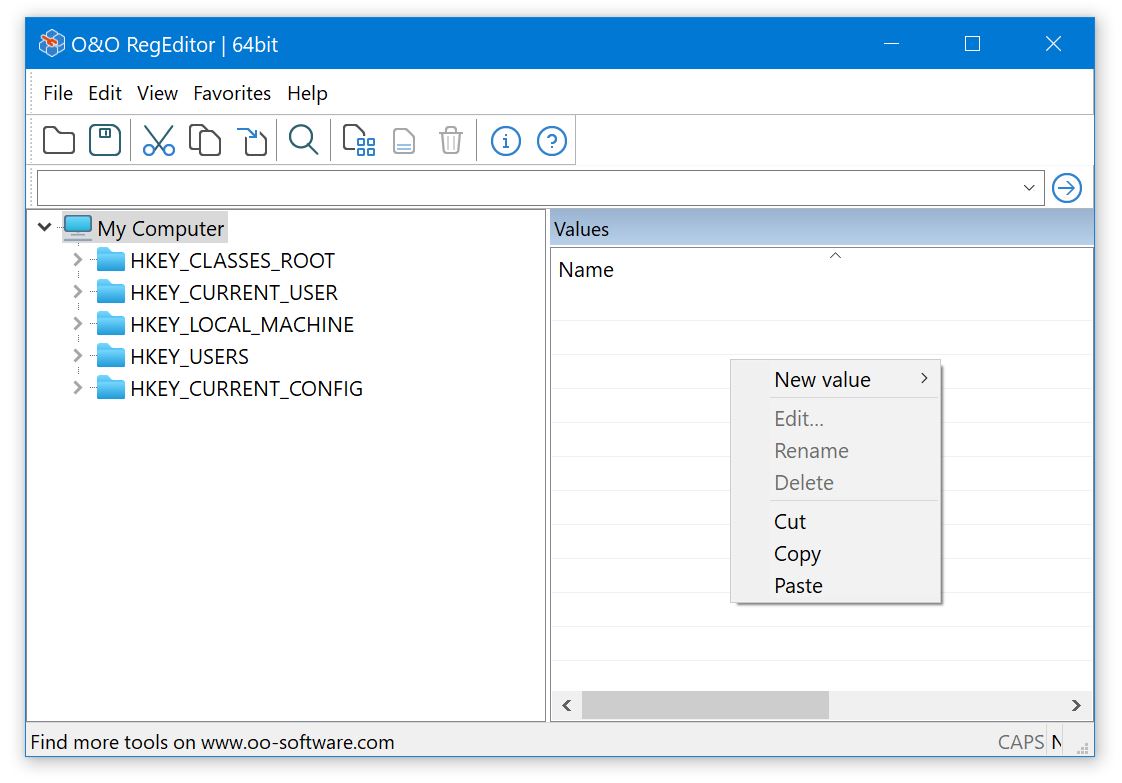Choose Paste in context menu
Screen dimensions: 1122x783
[x=835, y=585]
